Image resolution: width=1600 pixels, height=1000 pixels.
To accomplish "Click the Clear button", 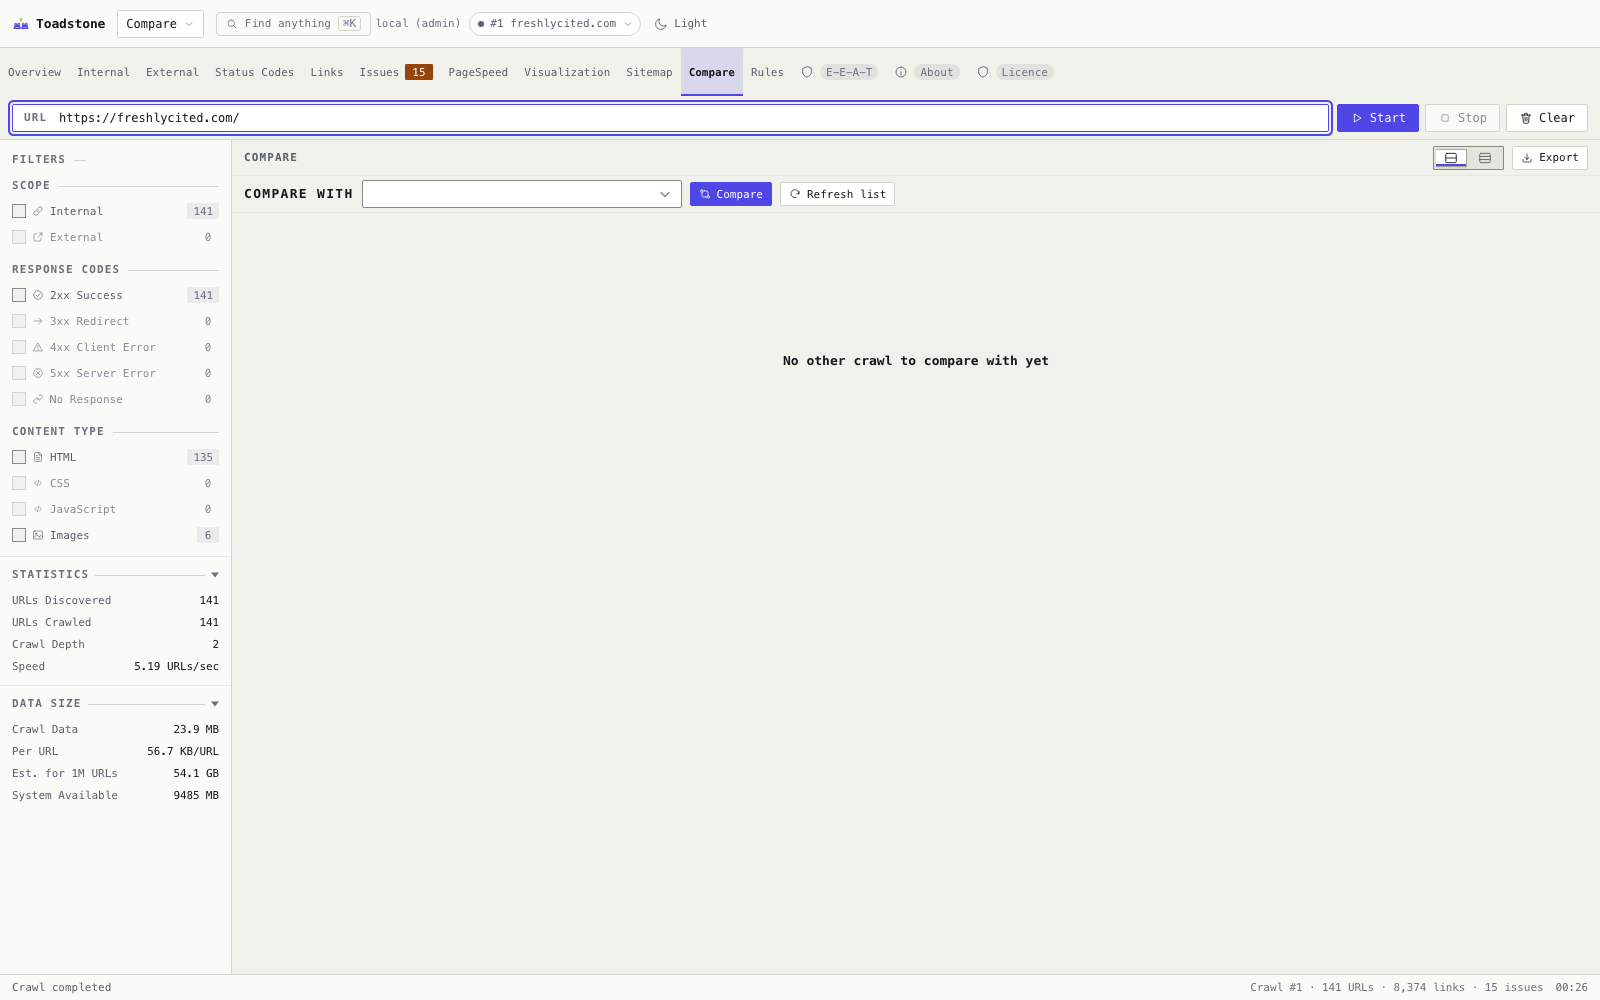I will tap(1547, 118).
